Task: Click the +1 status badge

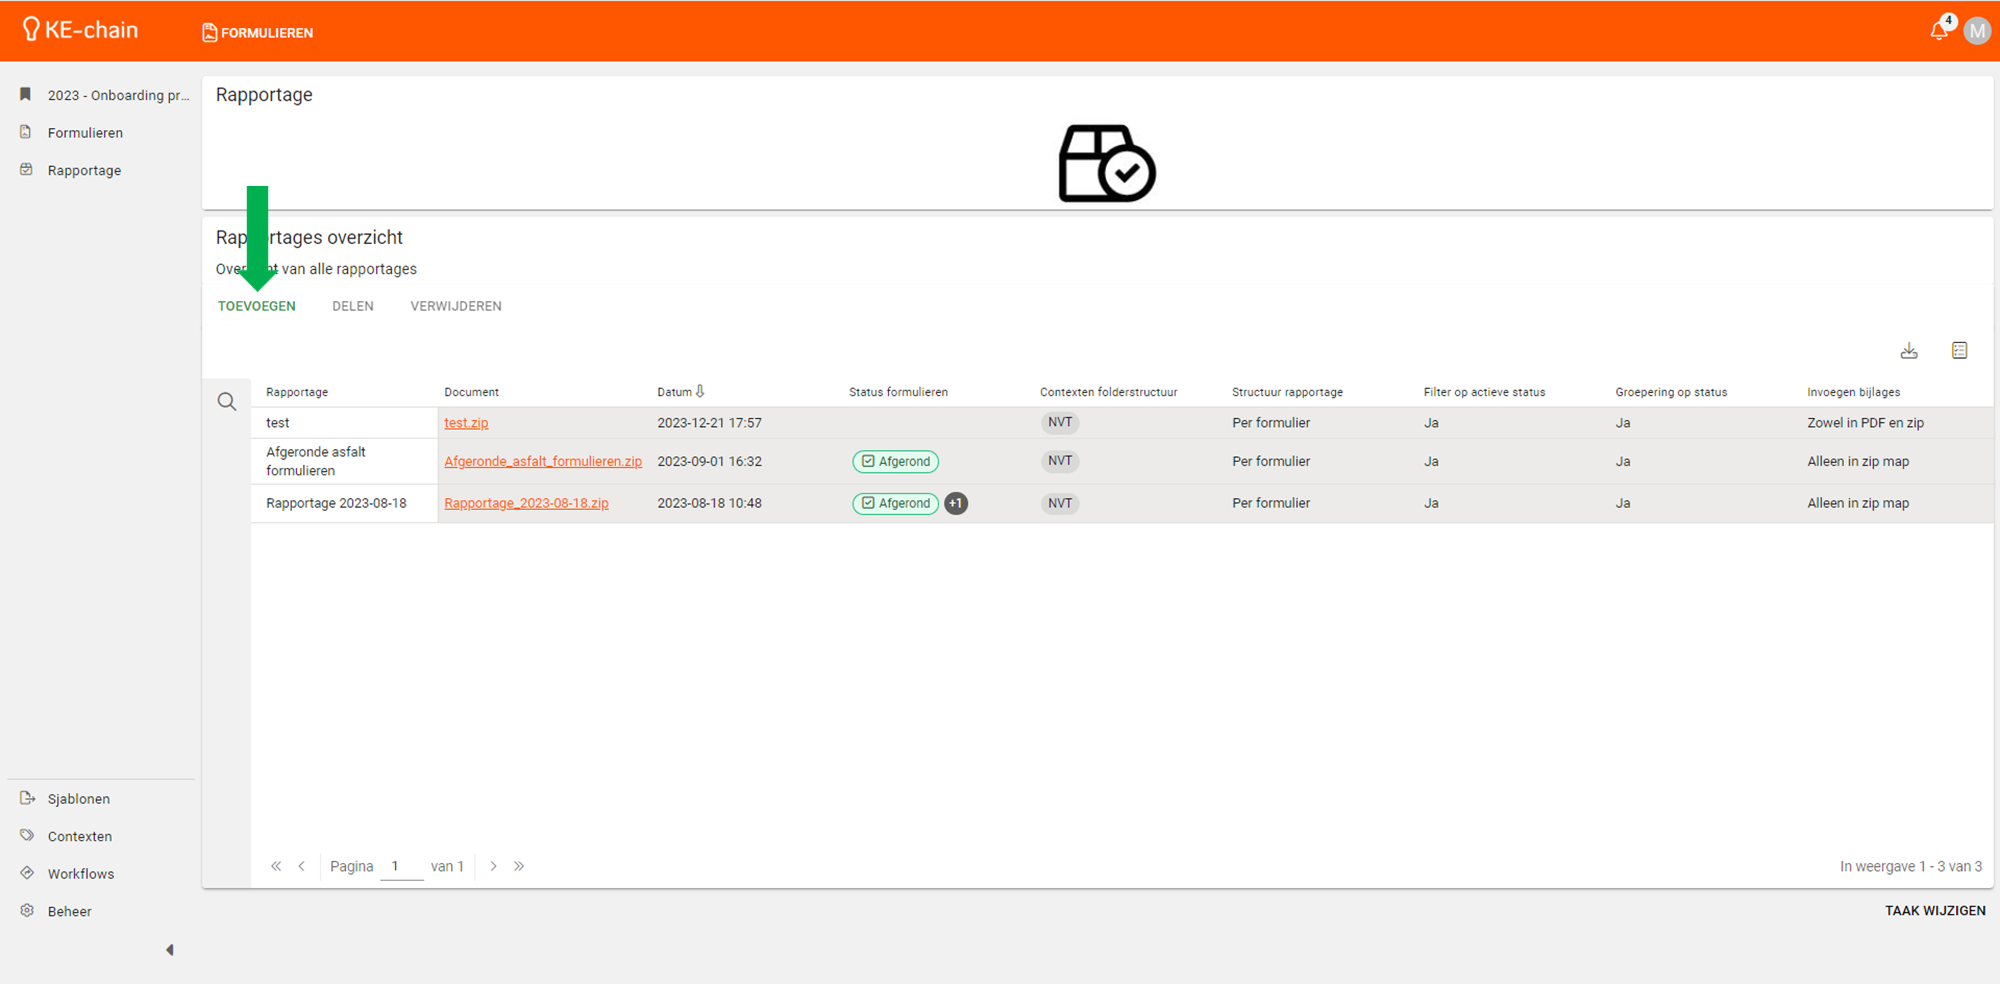Action: point(956,503)
